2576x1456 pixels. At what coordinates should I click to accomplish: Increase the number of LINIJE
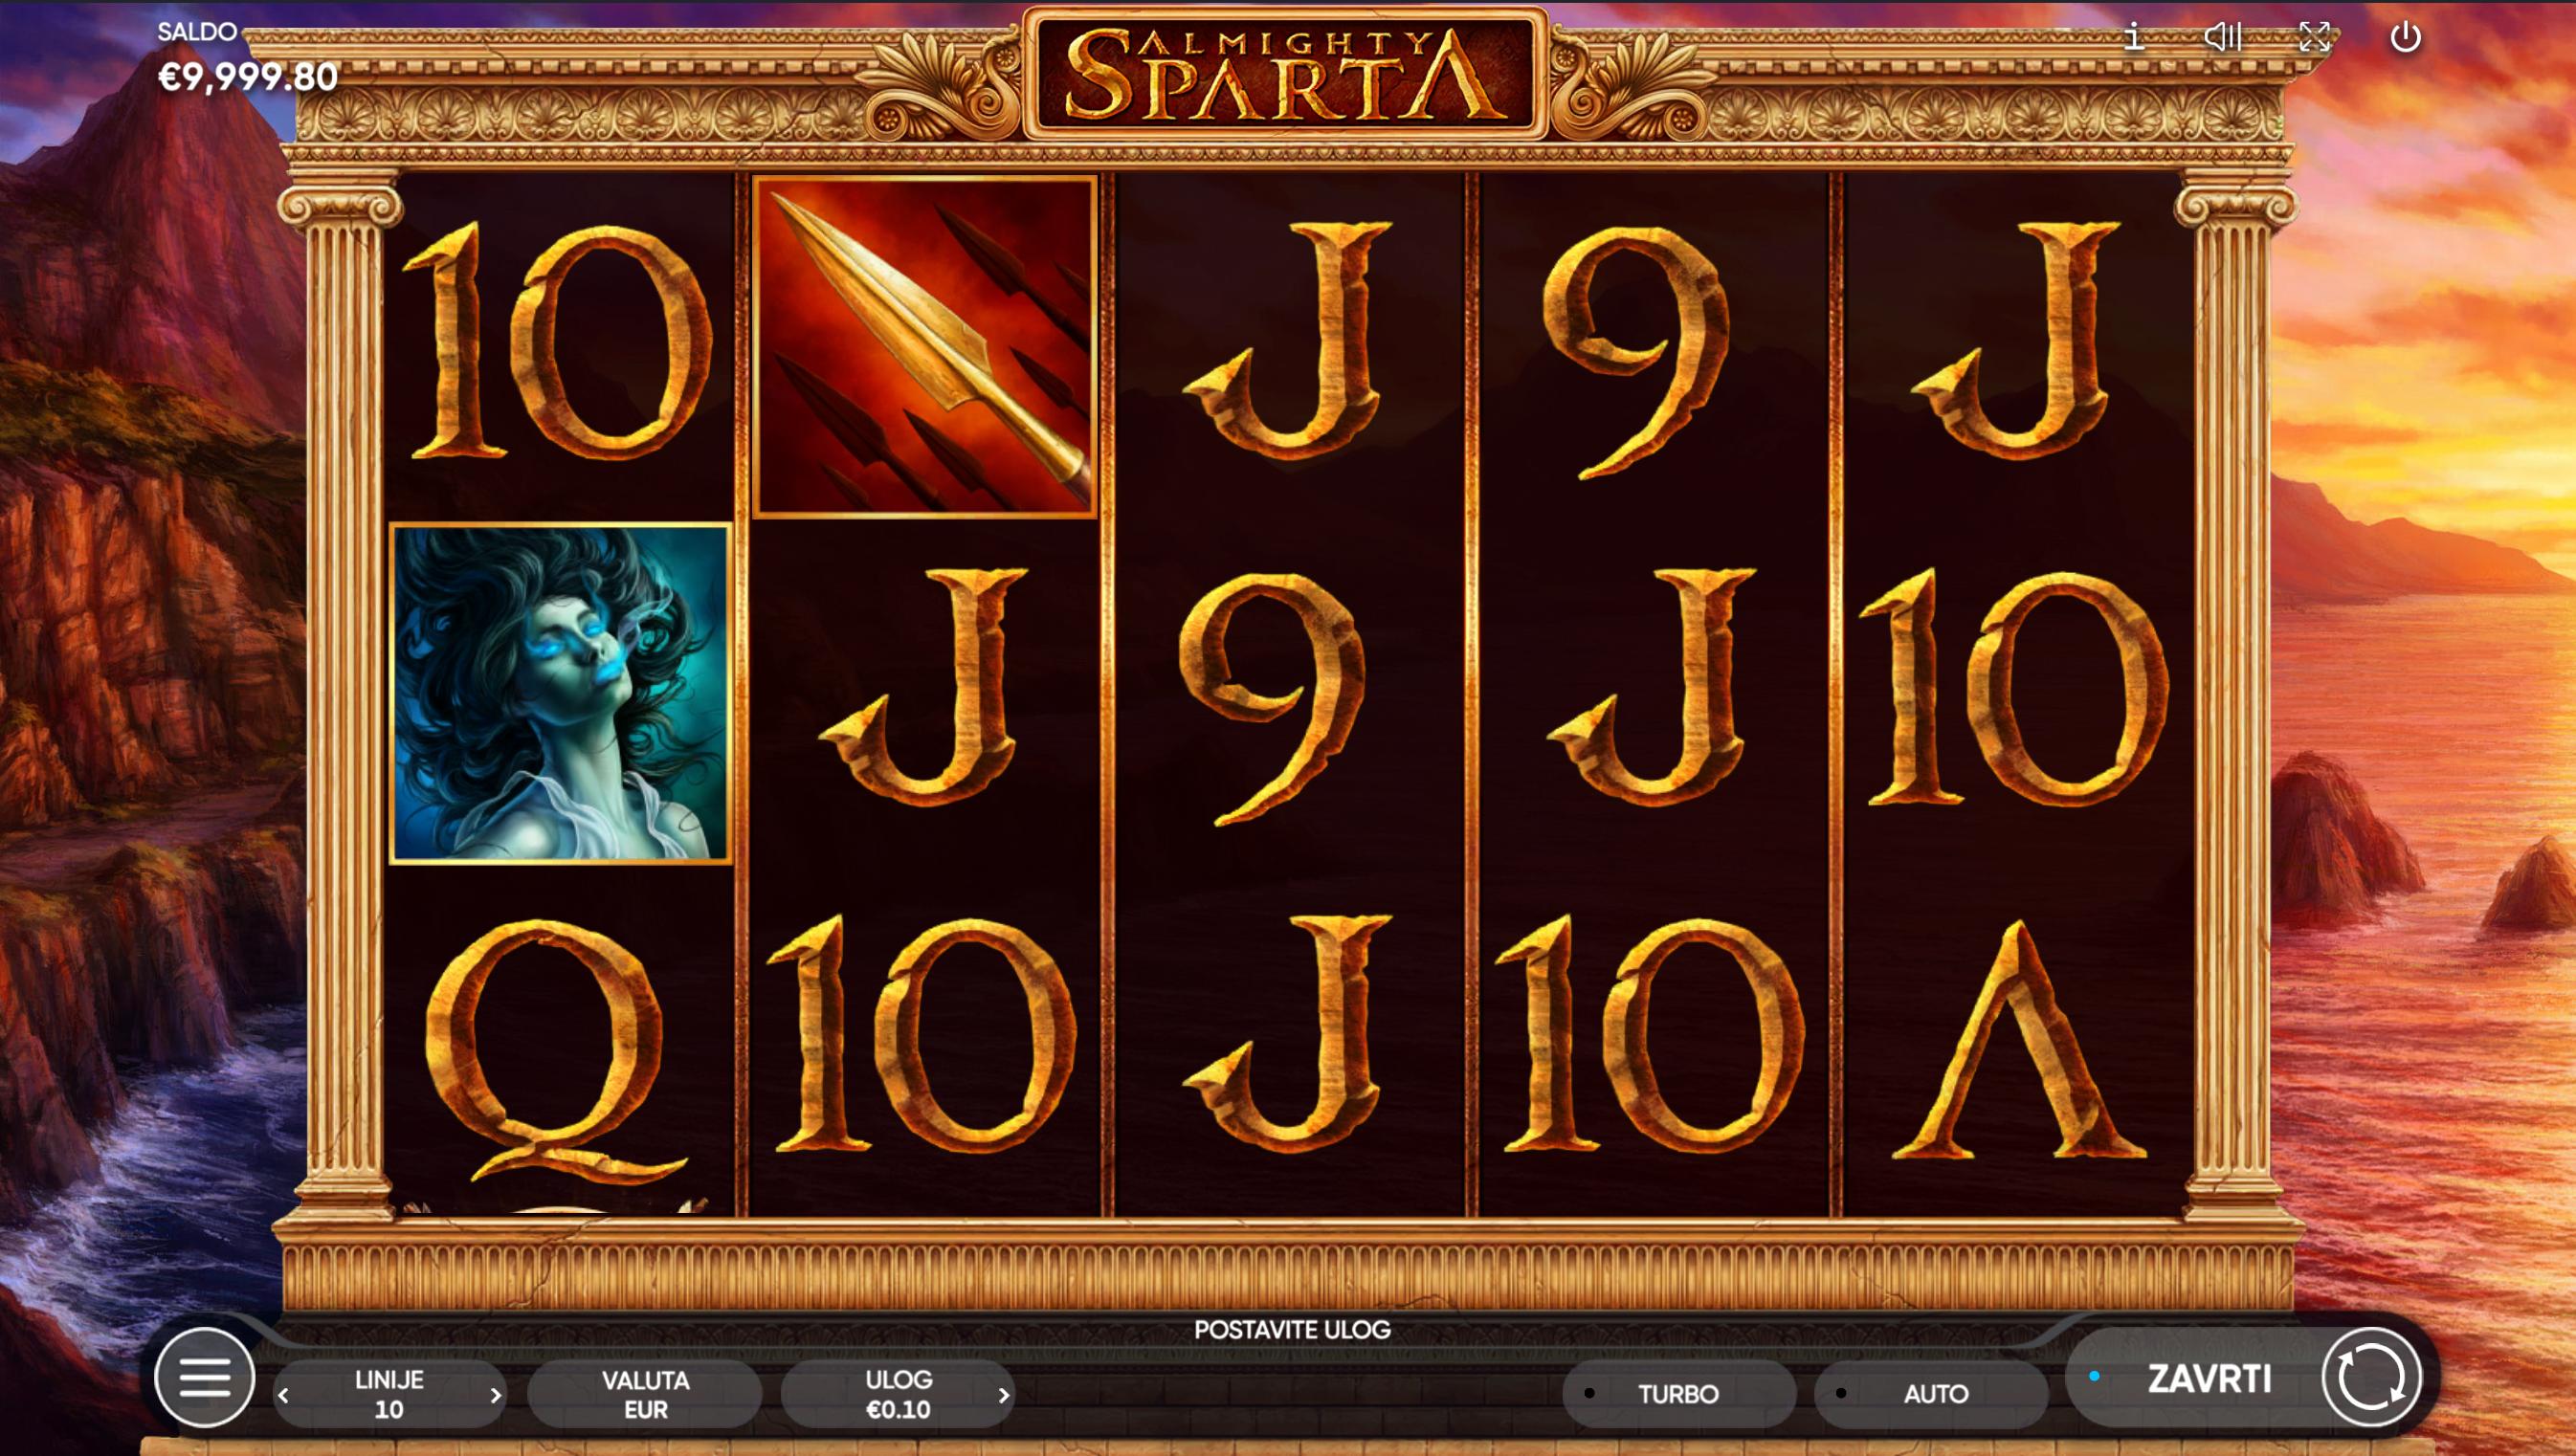(x=495, y=1395)
